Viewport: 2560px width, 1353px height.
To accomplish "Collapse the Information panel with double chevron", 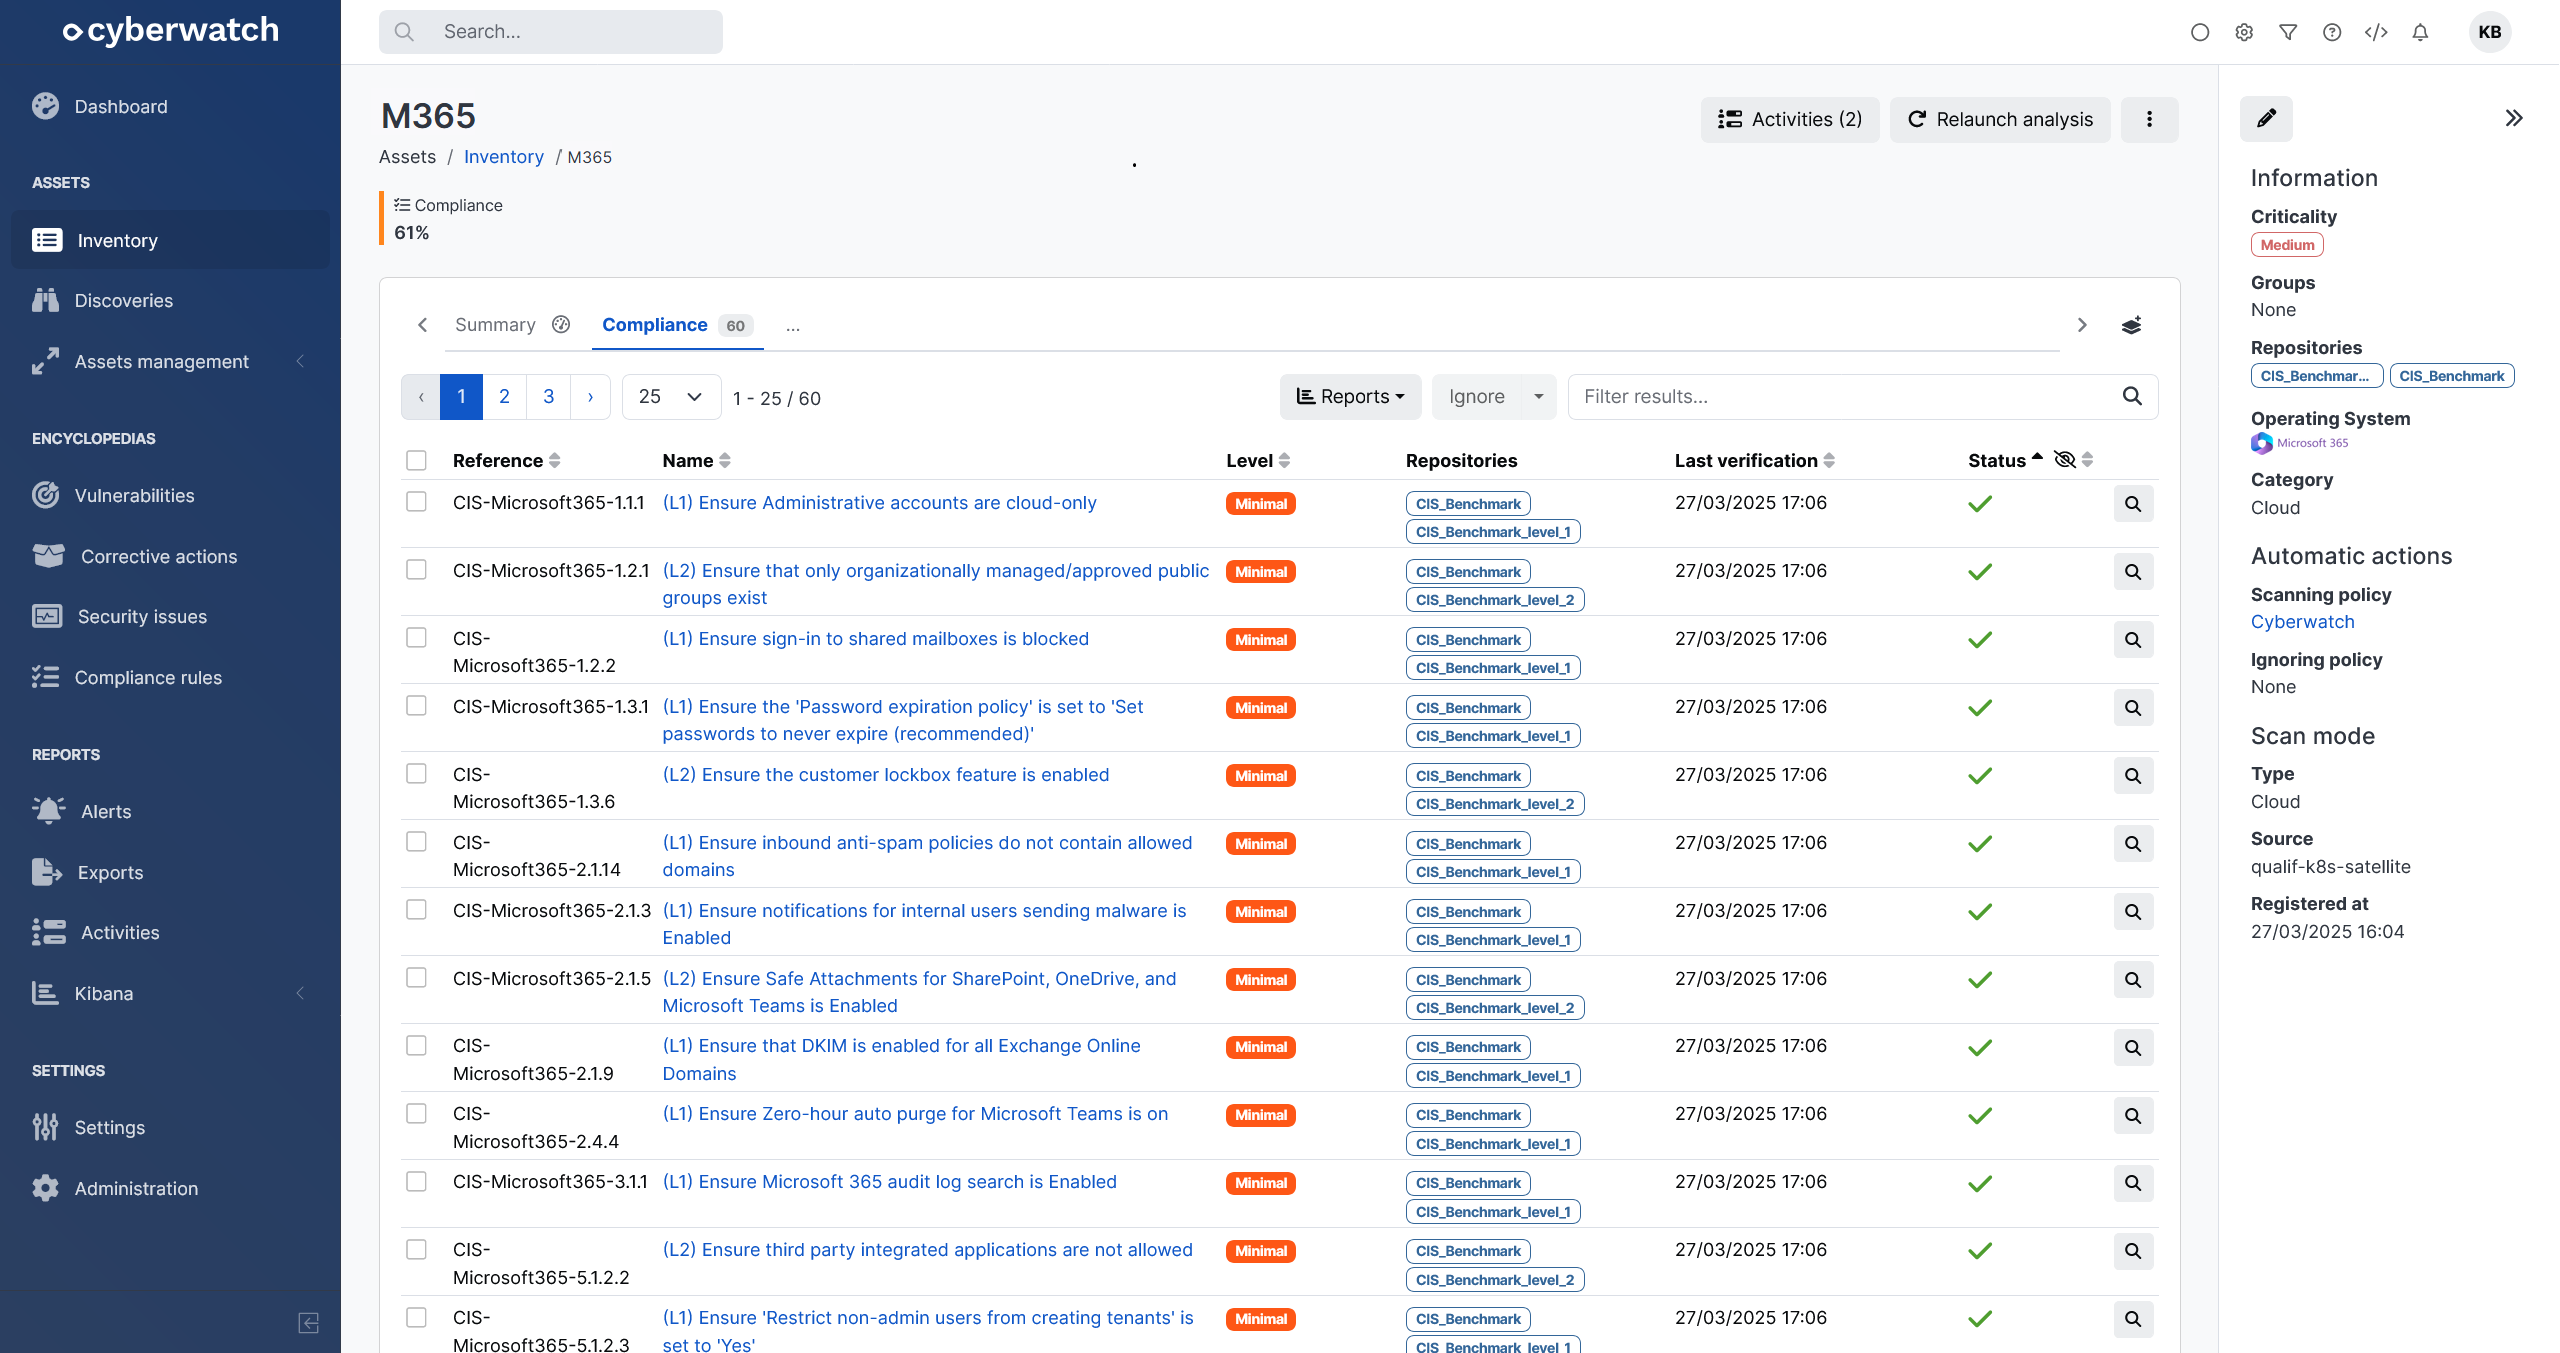I will pos(2514,118).
